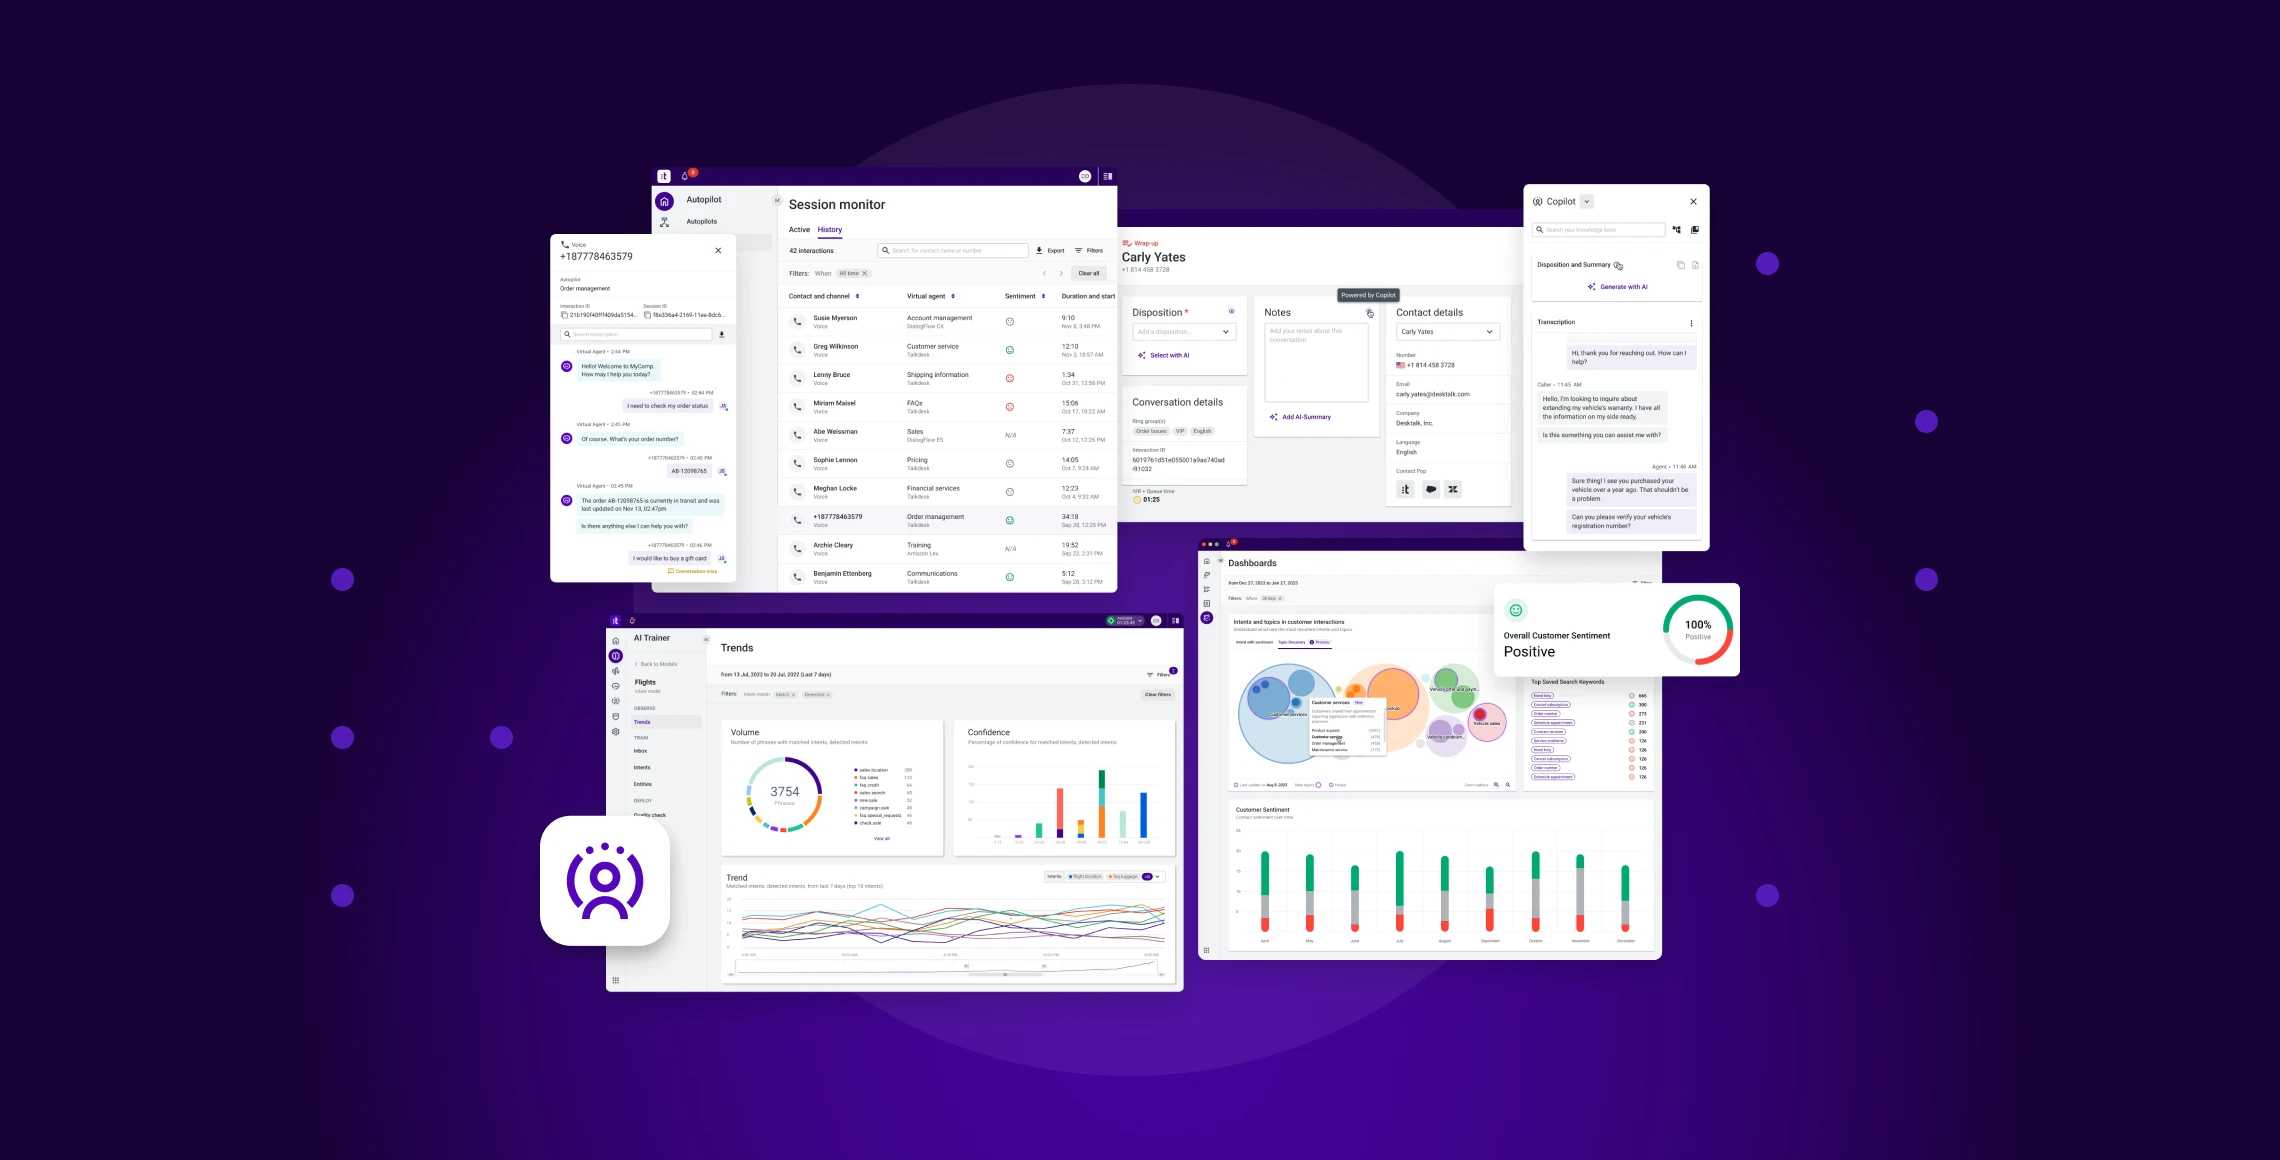This screenshot has height=1160, width=2280.
Task: Click Clear All filters in Session monitor
Action: point(1089,275)
